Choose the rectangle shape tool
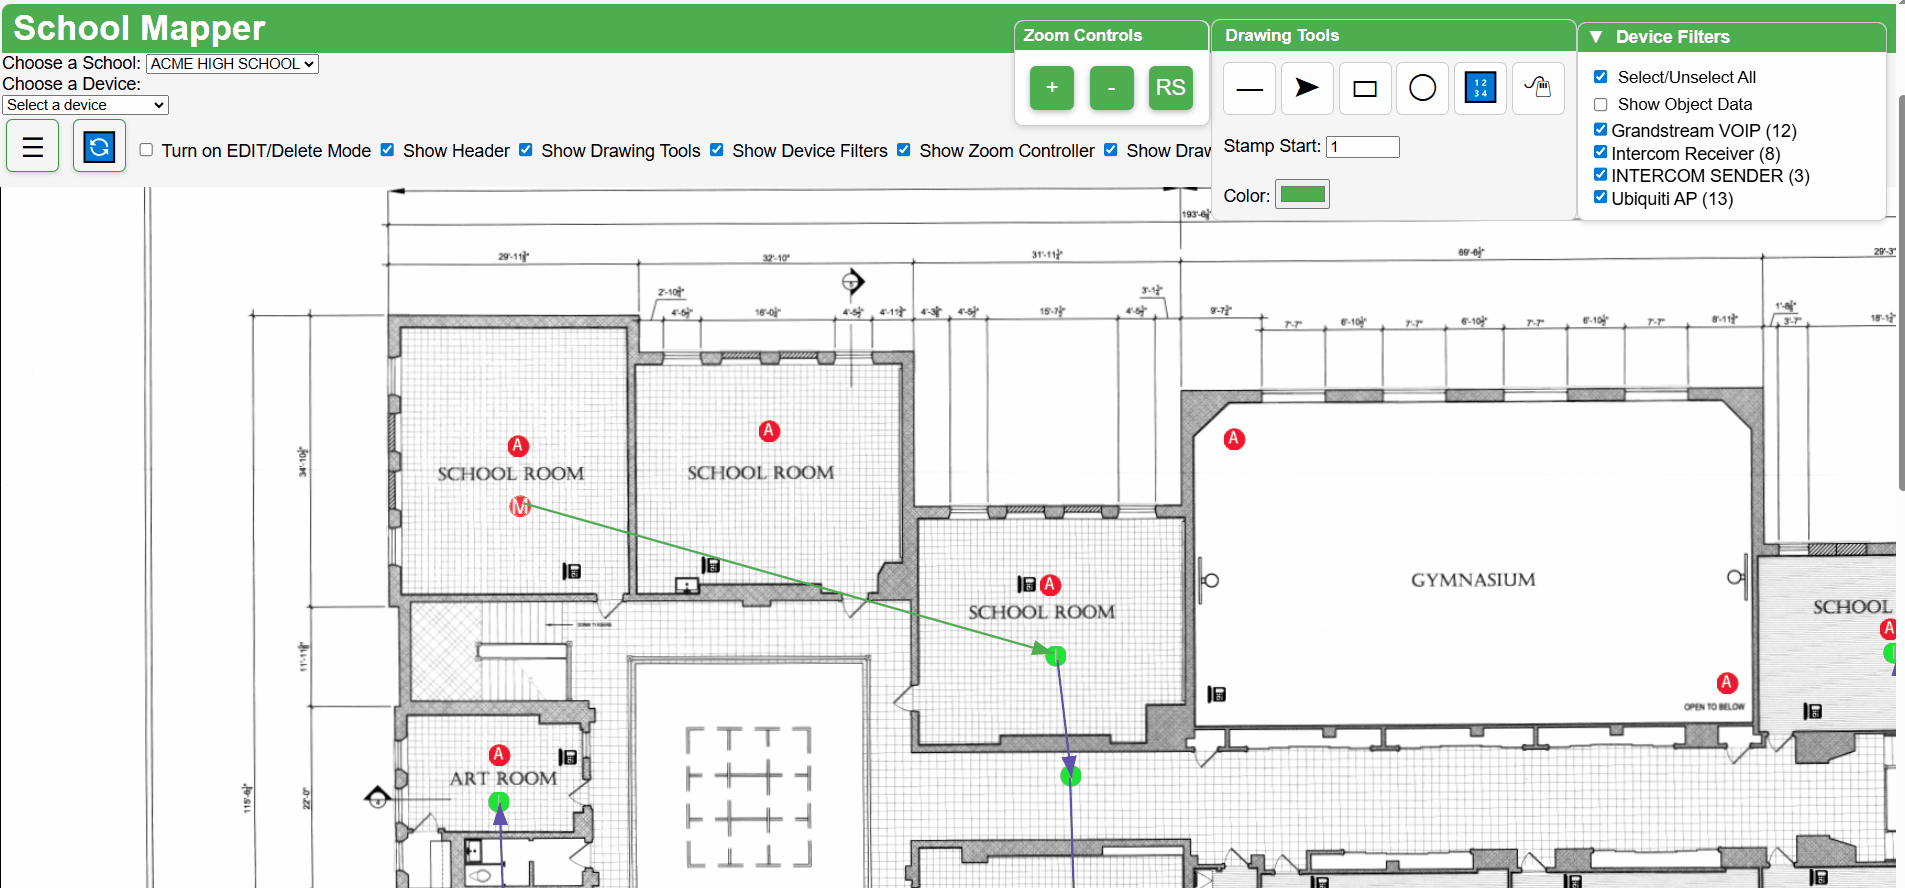 [1364, 89]
